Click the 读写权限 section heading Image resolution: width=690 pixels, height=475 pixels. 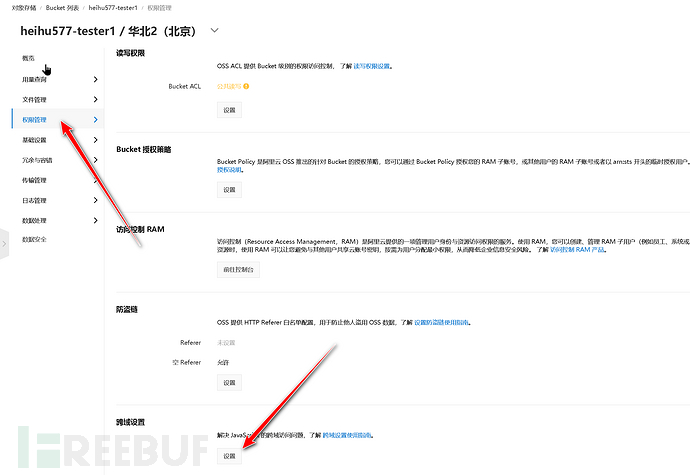click(x=130, y=53)
